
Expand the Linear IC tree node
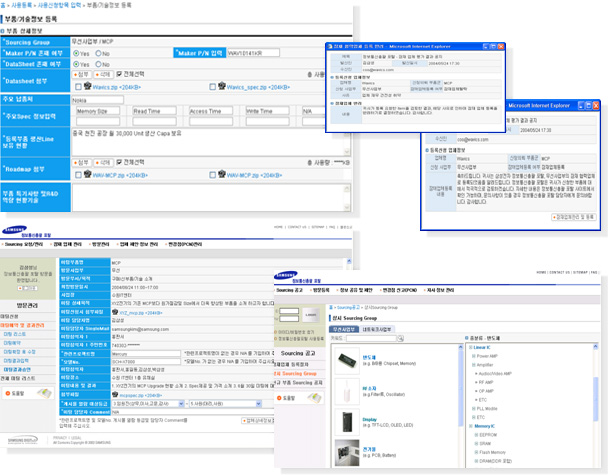coord(471,347)
